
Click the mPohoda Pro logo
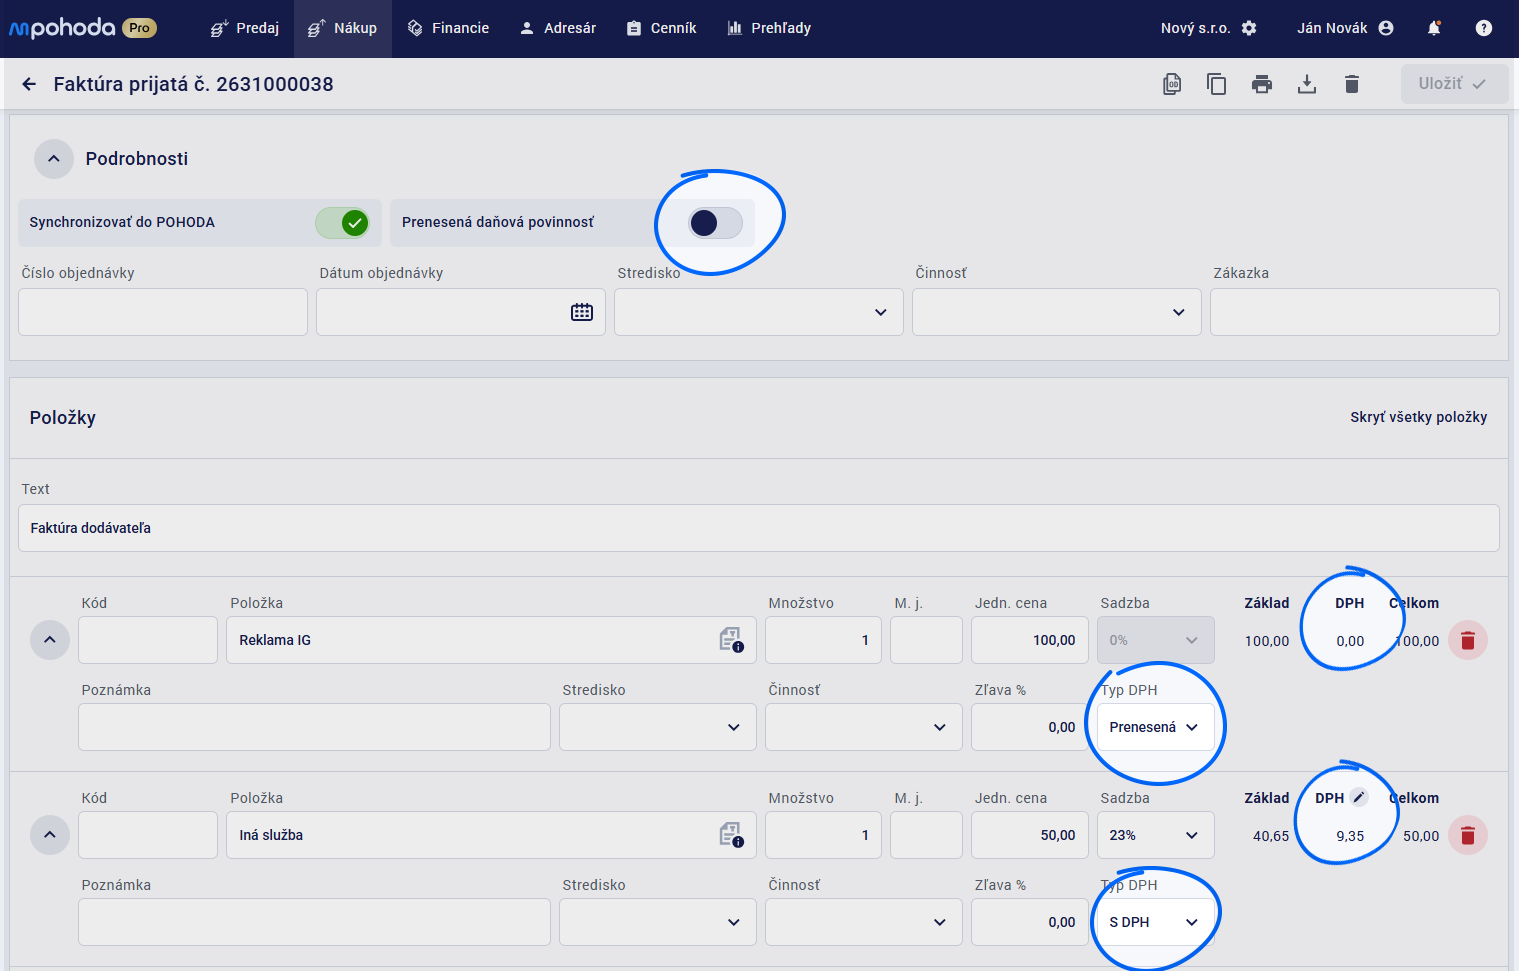[x=83, y=28]
